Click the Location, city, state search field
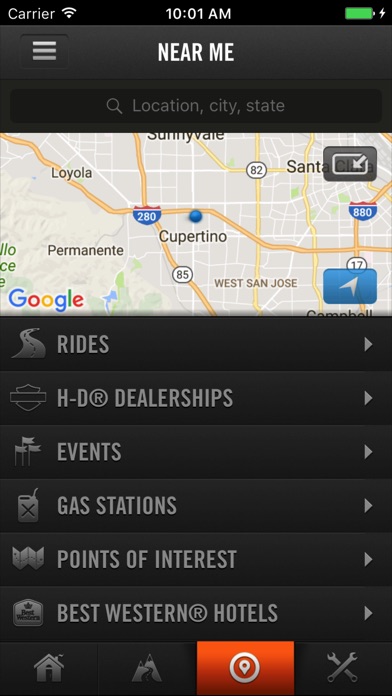Image resolution: width=392 pixels, height=696 pixels. (x=196, y=106)
